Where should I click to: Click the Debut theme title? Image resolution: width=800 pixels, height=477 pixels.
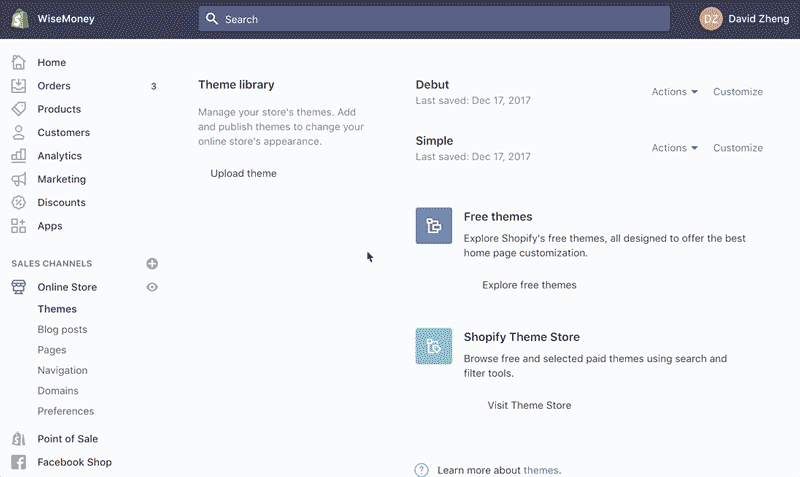point(432,85)
